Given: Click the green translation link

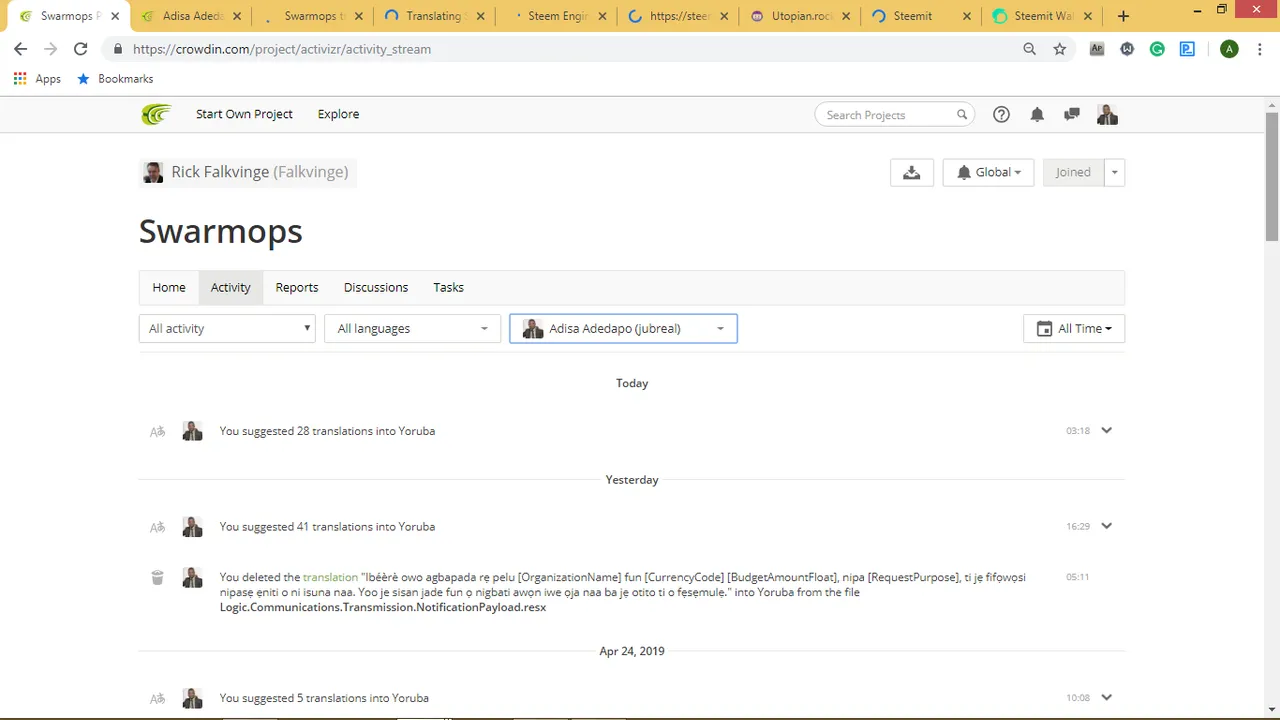Looking at the screenshot, I should (330, 577).
